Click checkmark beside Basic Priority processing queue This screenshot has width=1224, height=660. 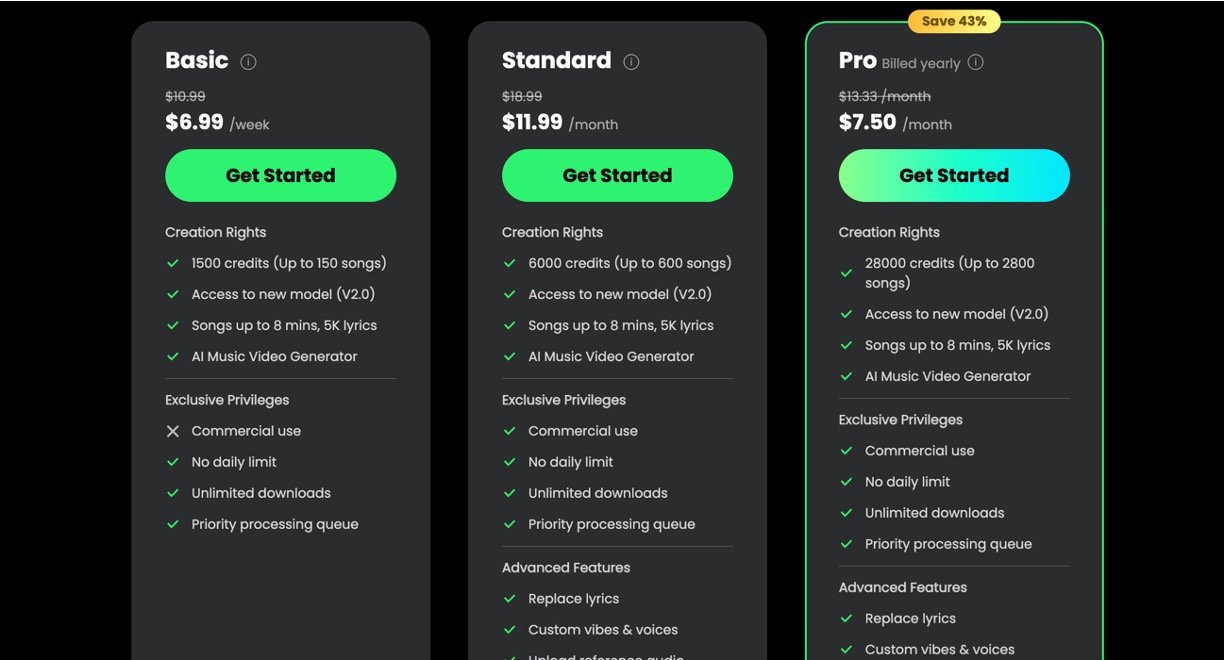pyautogui.click(x=173, y=524)
